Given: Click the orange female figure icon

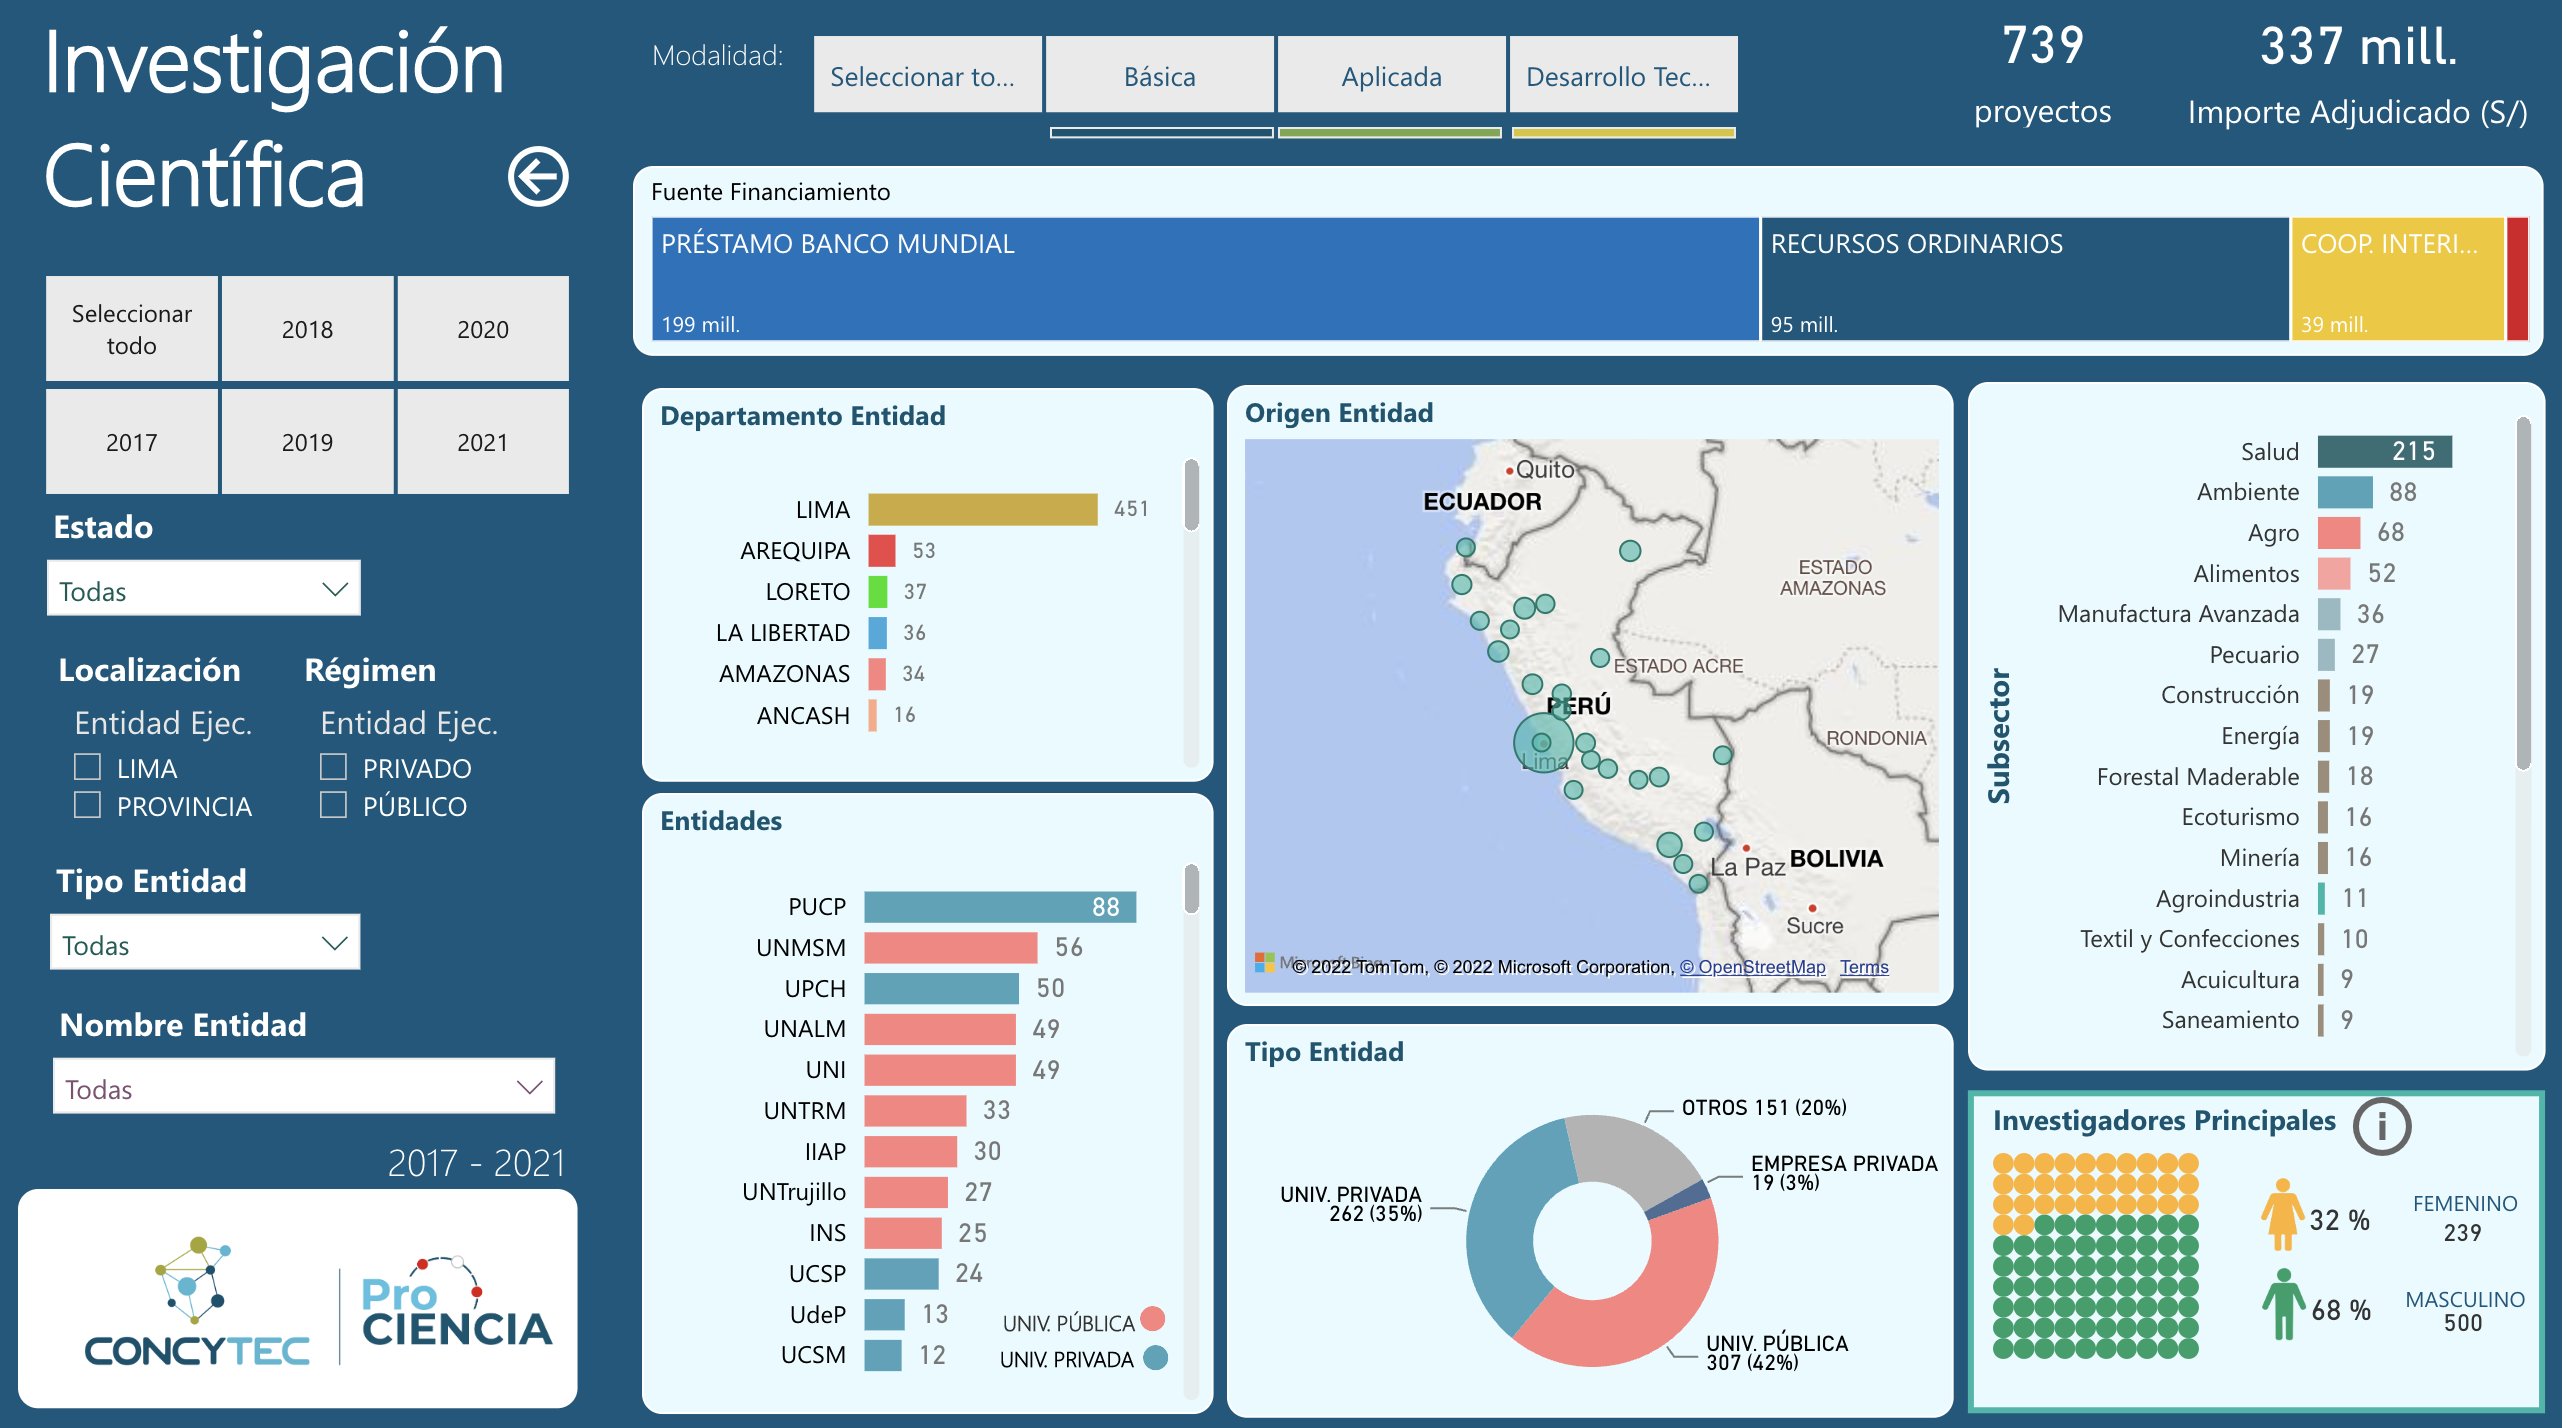Looking at the screenshot, I should click(x=2282, y=1214).
